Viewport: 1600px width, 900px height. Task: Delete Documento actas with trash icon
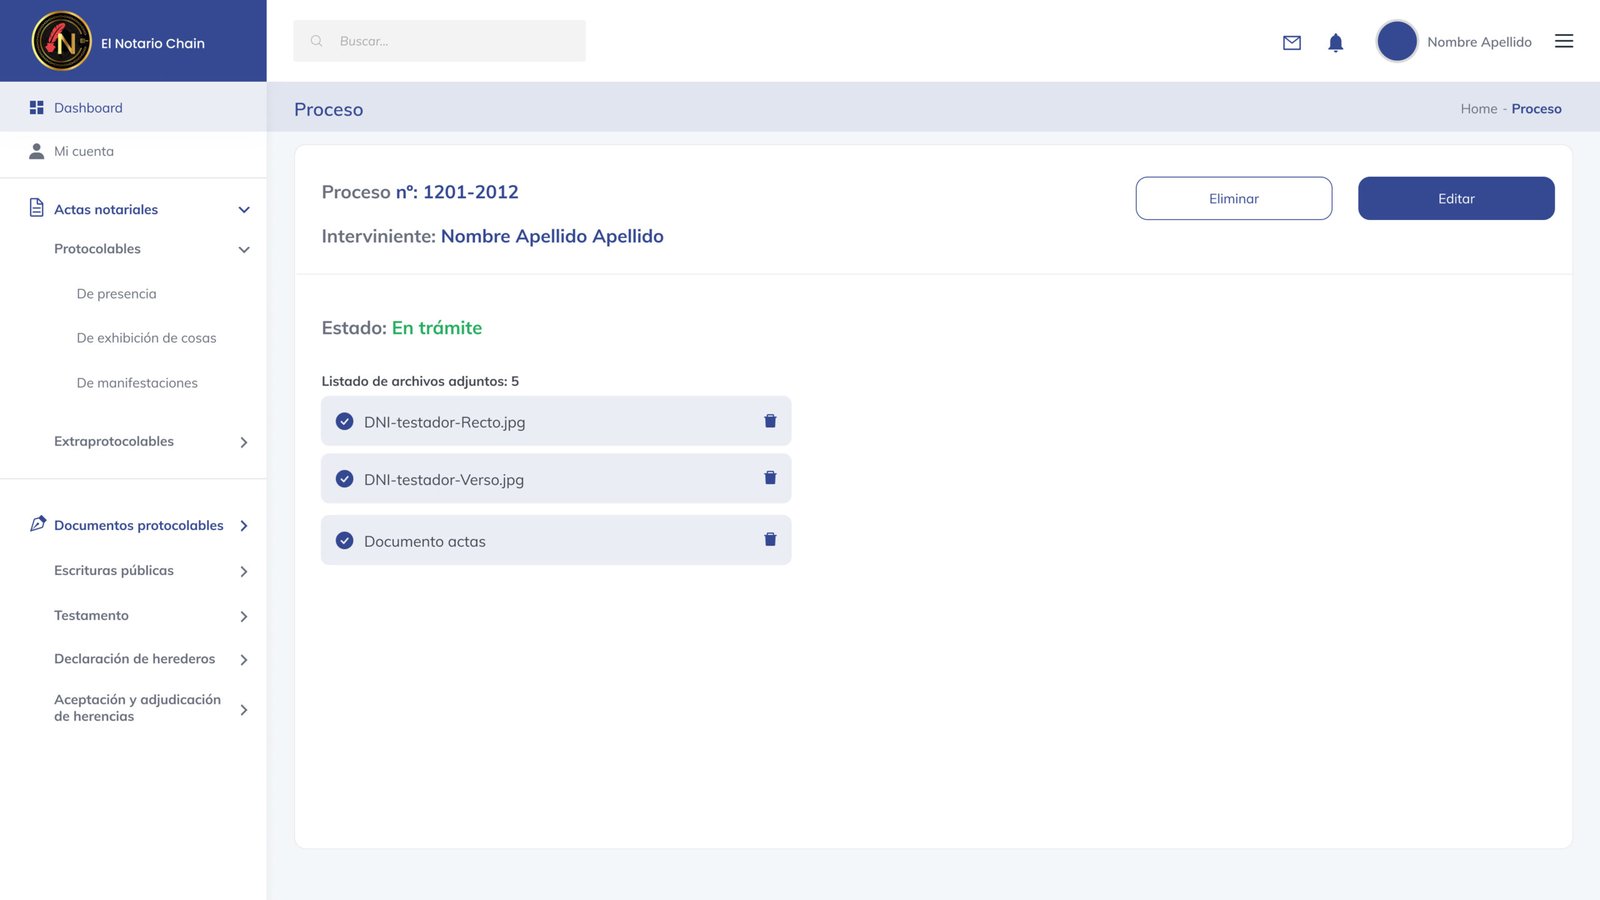[x=770, y=540]
